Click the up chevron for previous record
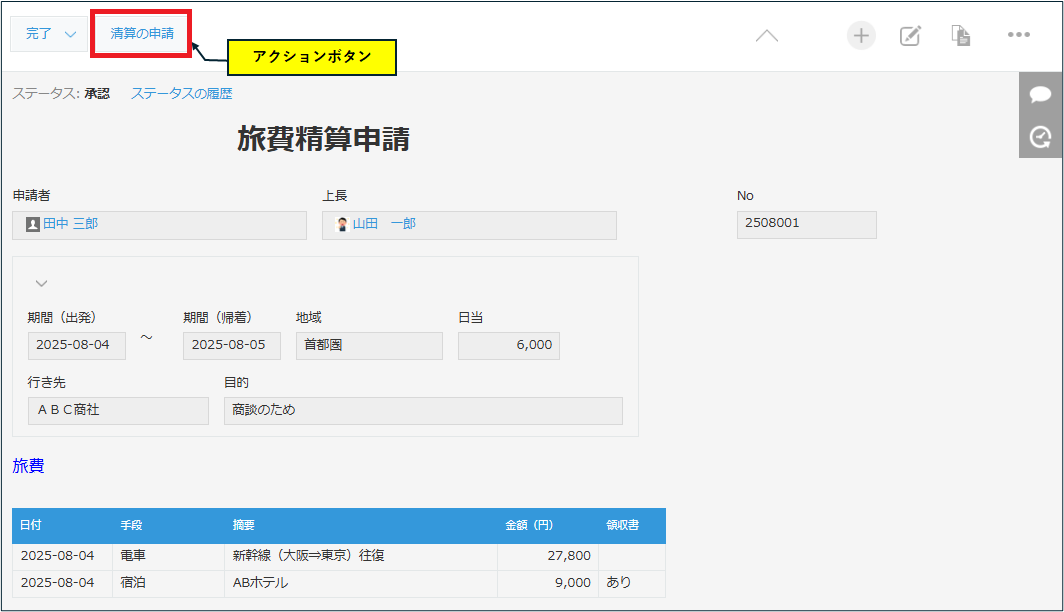1064x612 pixels. tap(766, 36)
